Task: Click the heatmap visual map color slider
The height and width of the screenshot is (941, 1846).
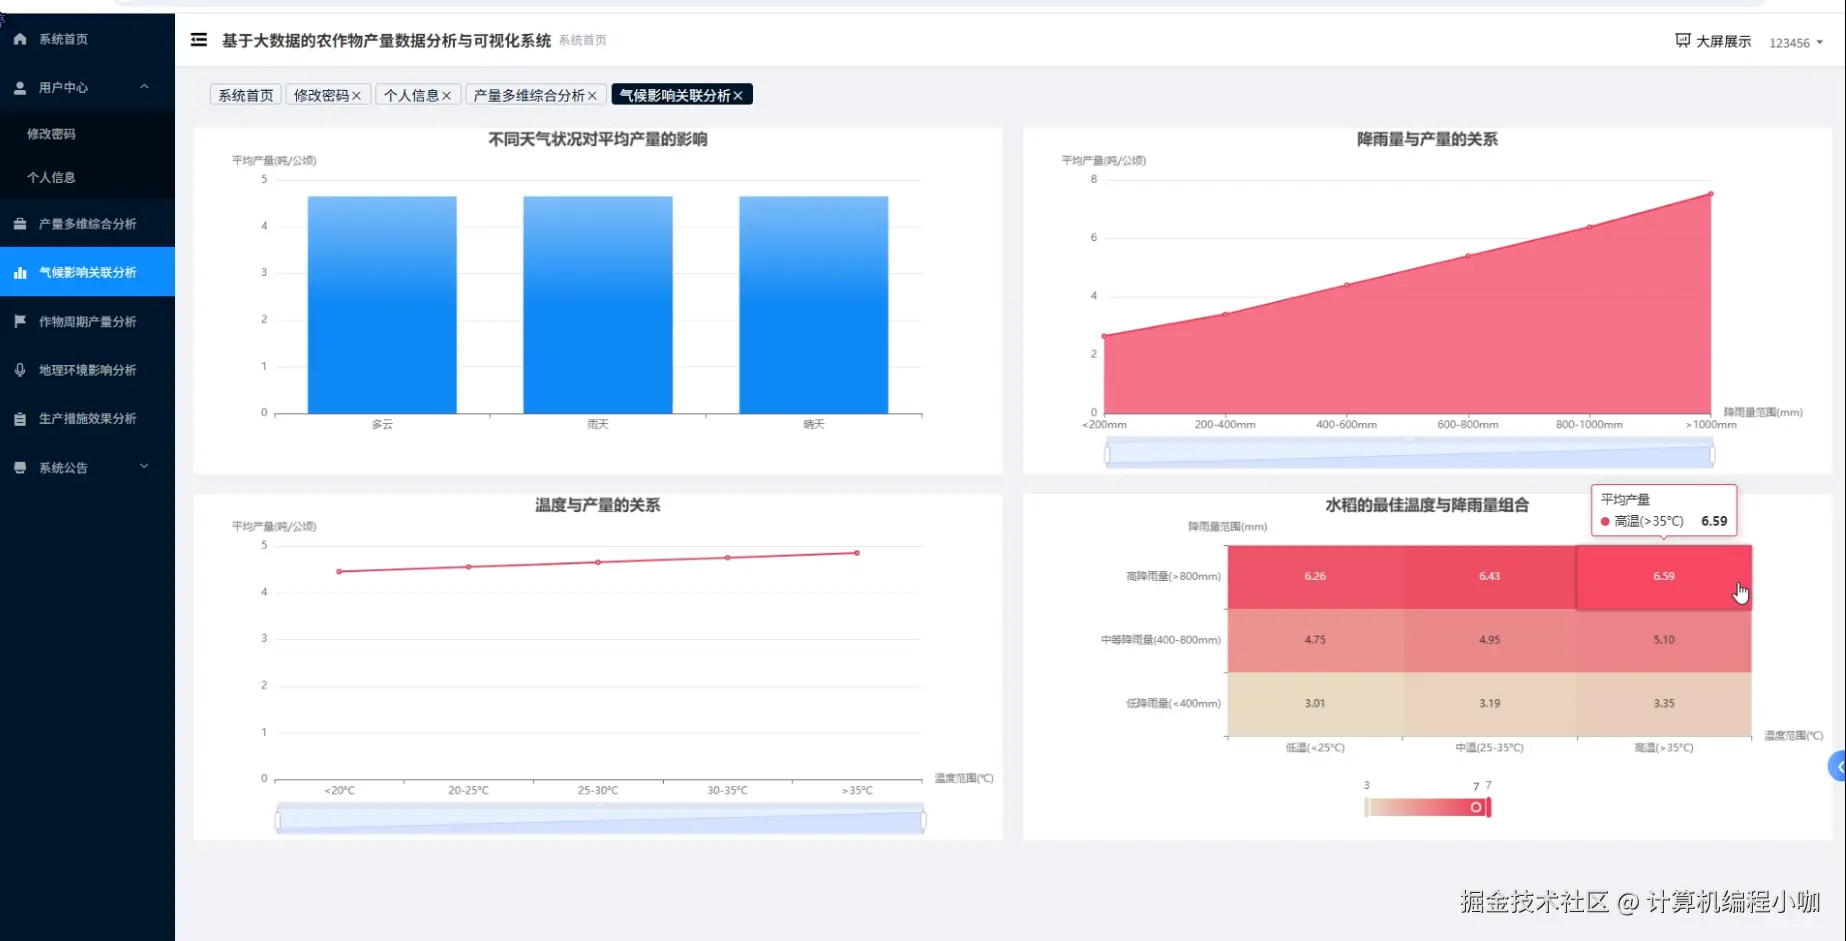Action: pyautogui.click(x=1428, y=807)
